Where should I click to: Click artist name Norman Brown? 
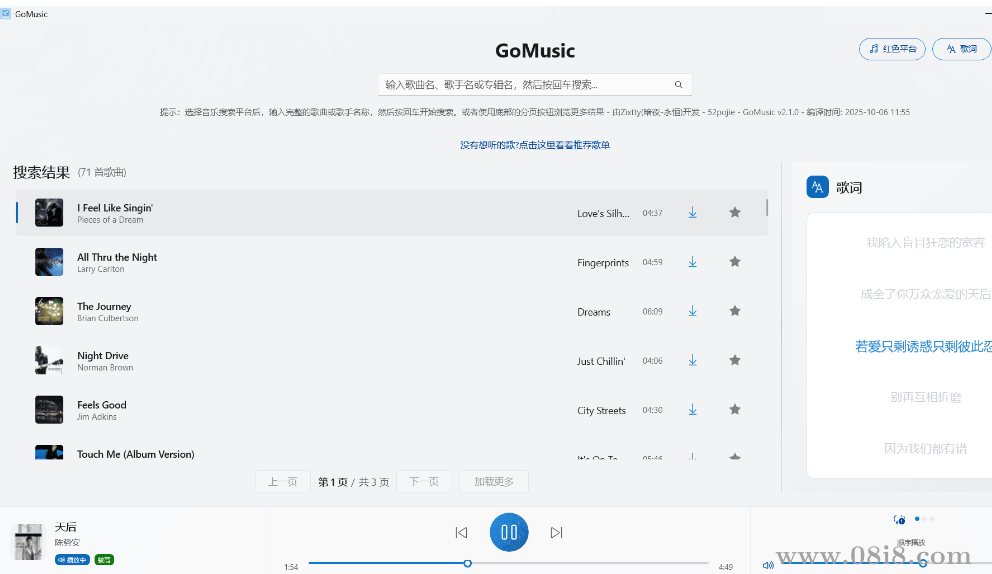pos(105,368)
